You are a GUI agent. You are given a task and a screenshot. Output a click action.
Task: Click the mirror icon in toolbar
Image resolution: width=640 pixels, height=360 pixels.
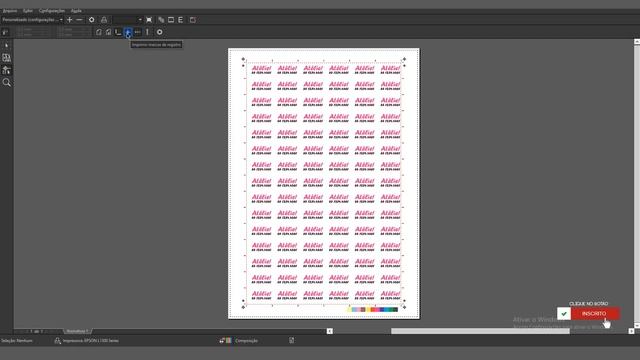(180, 20)
